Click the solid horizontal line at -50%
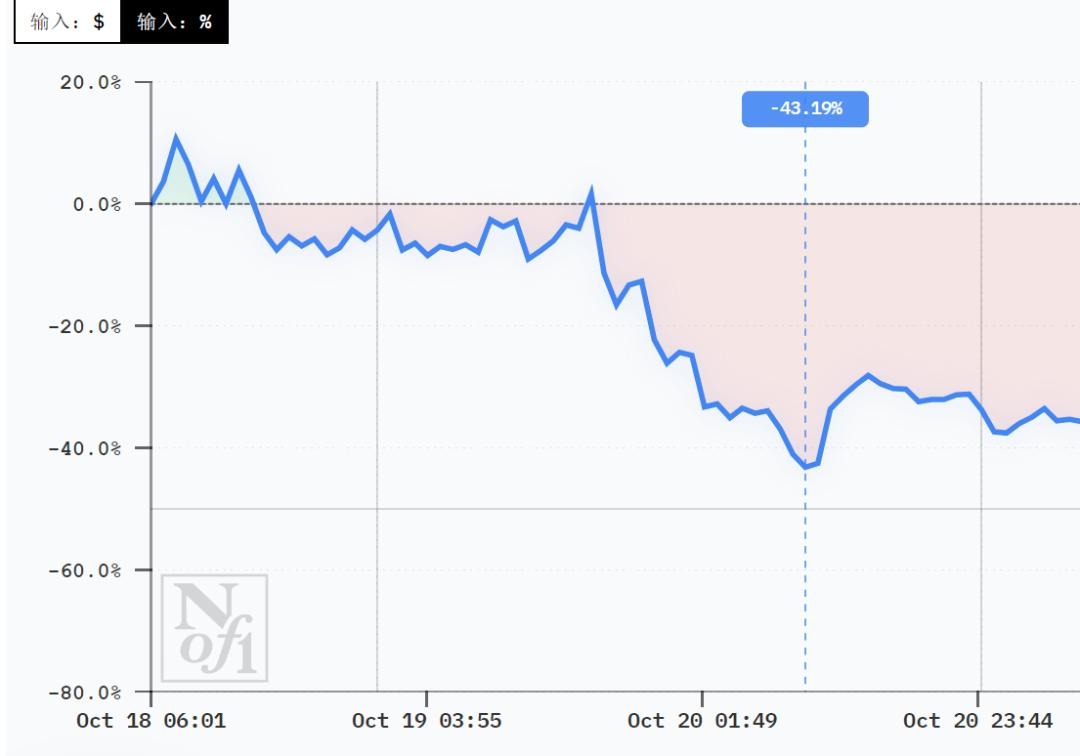 point(500,509)
